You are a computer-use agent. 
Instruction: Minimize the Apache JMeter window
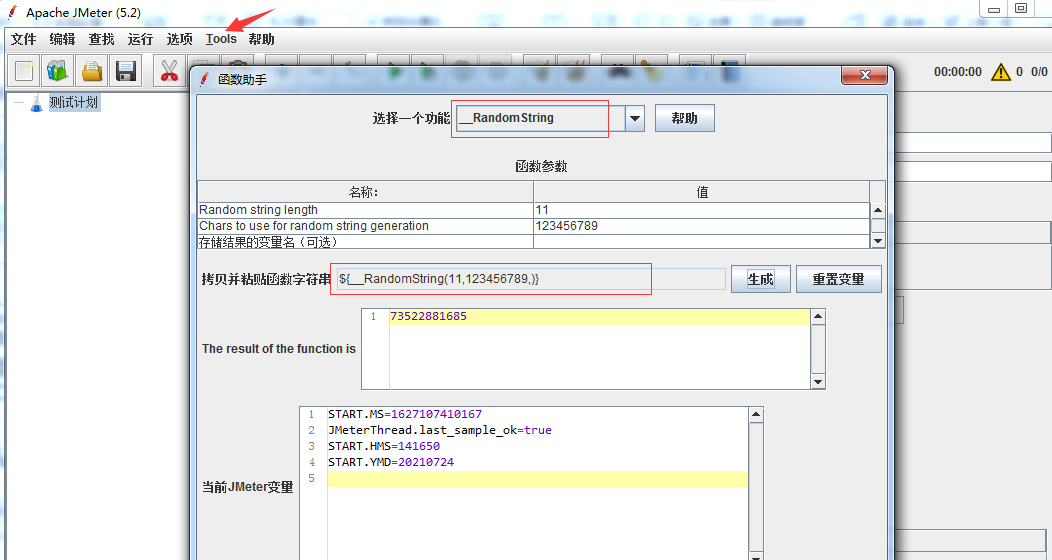[x=994, y=9]
